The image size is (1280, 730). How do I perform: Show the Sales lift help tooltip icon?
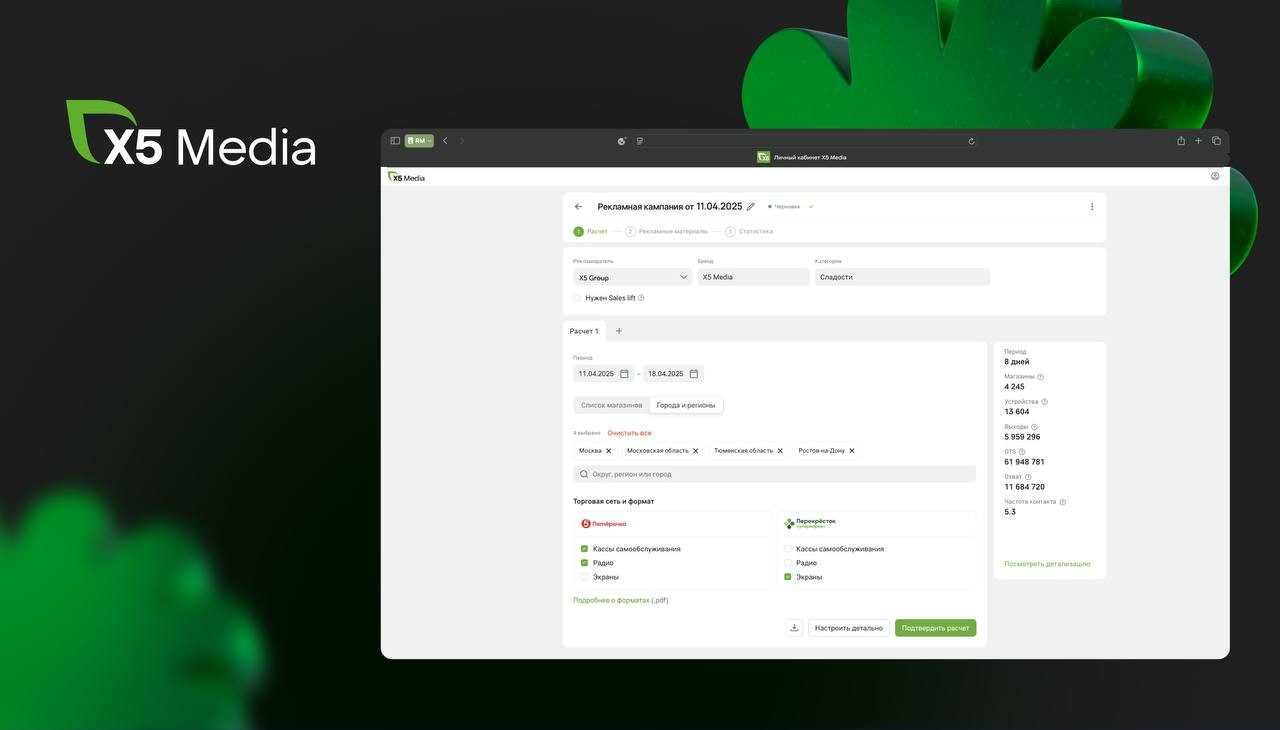click(641, 298)
